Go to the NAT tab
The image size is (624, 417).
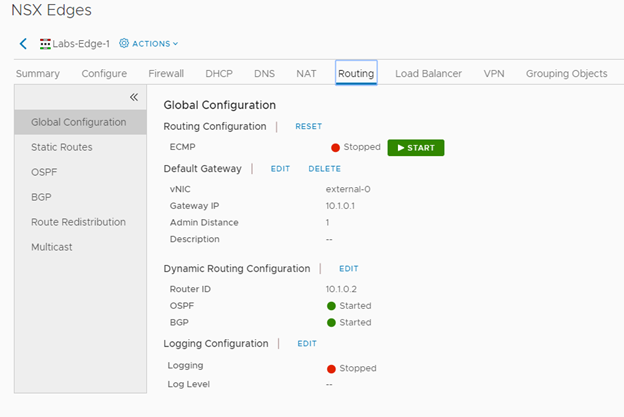click(306, 74)
